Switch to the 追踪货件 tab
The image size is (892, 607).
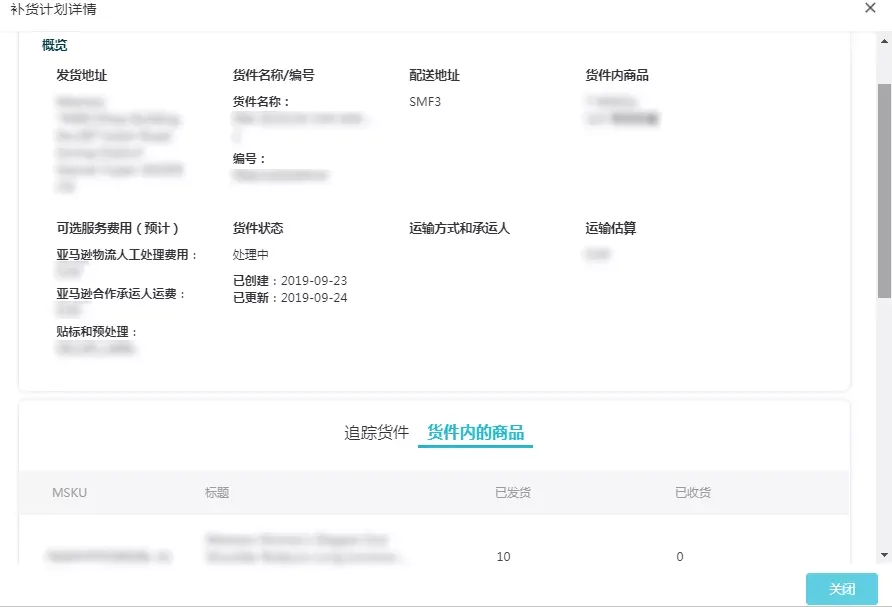(x=376, y=433)
